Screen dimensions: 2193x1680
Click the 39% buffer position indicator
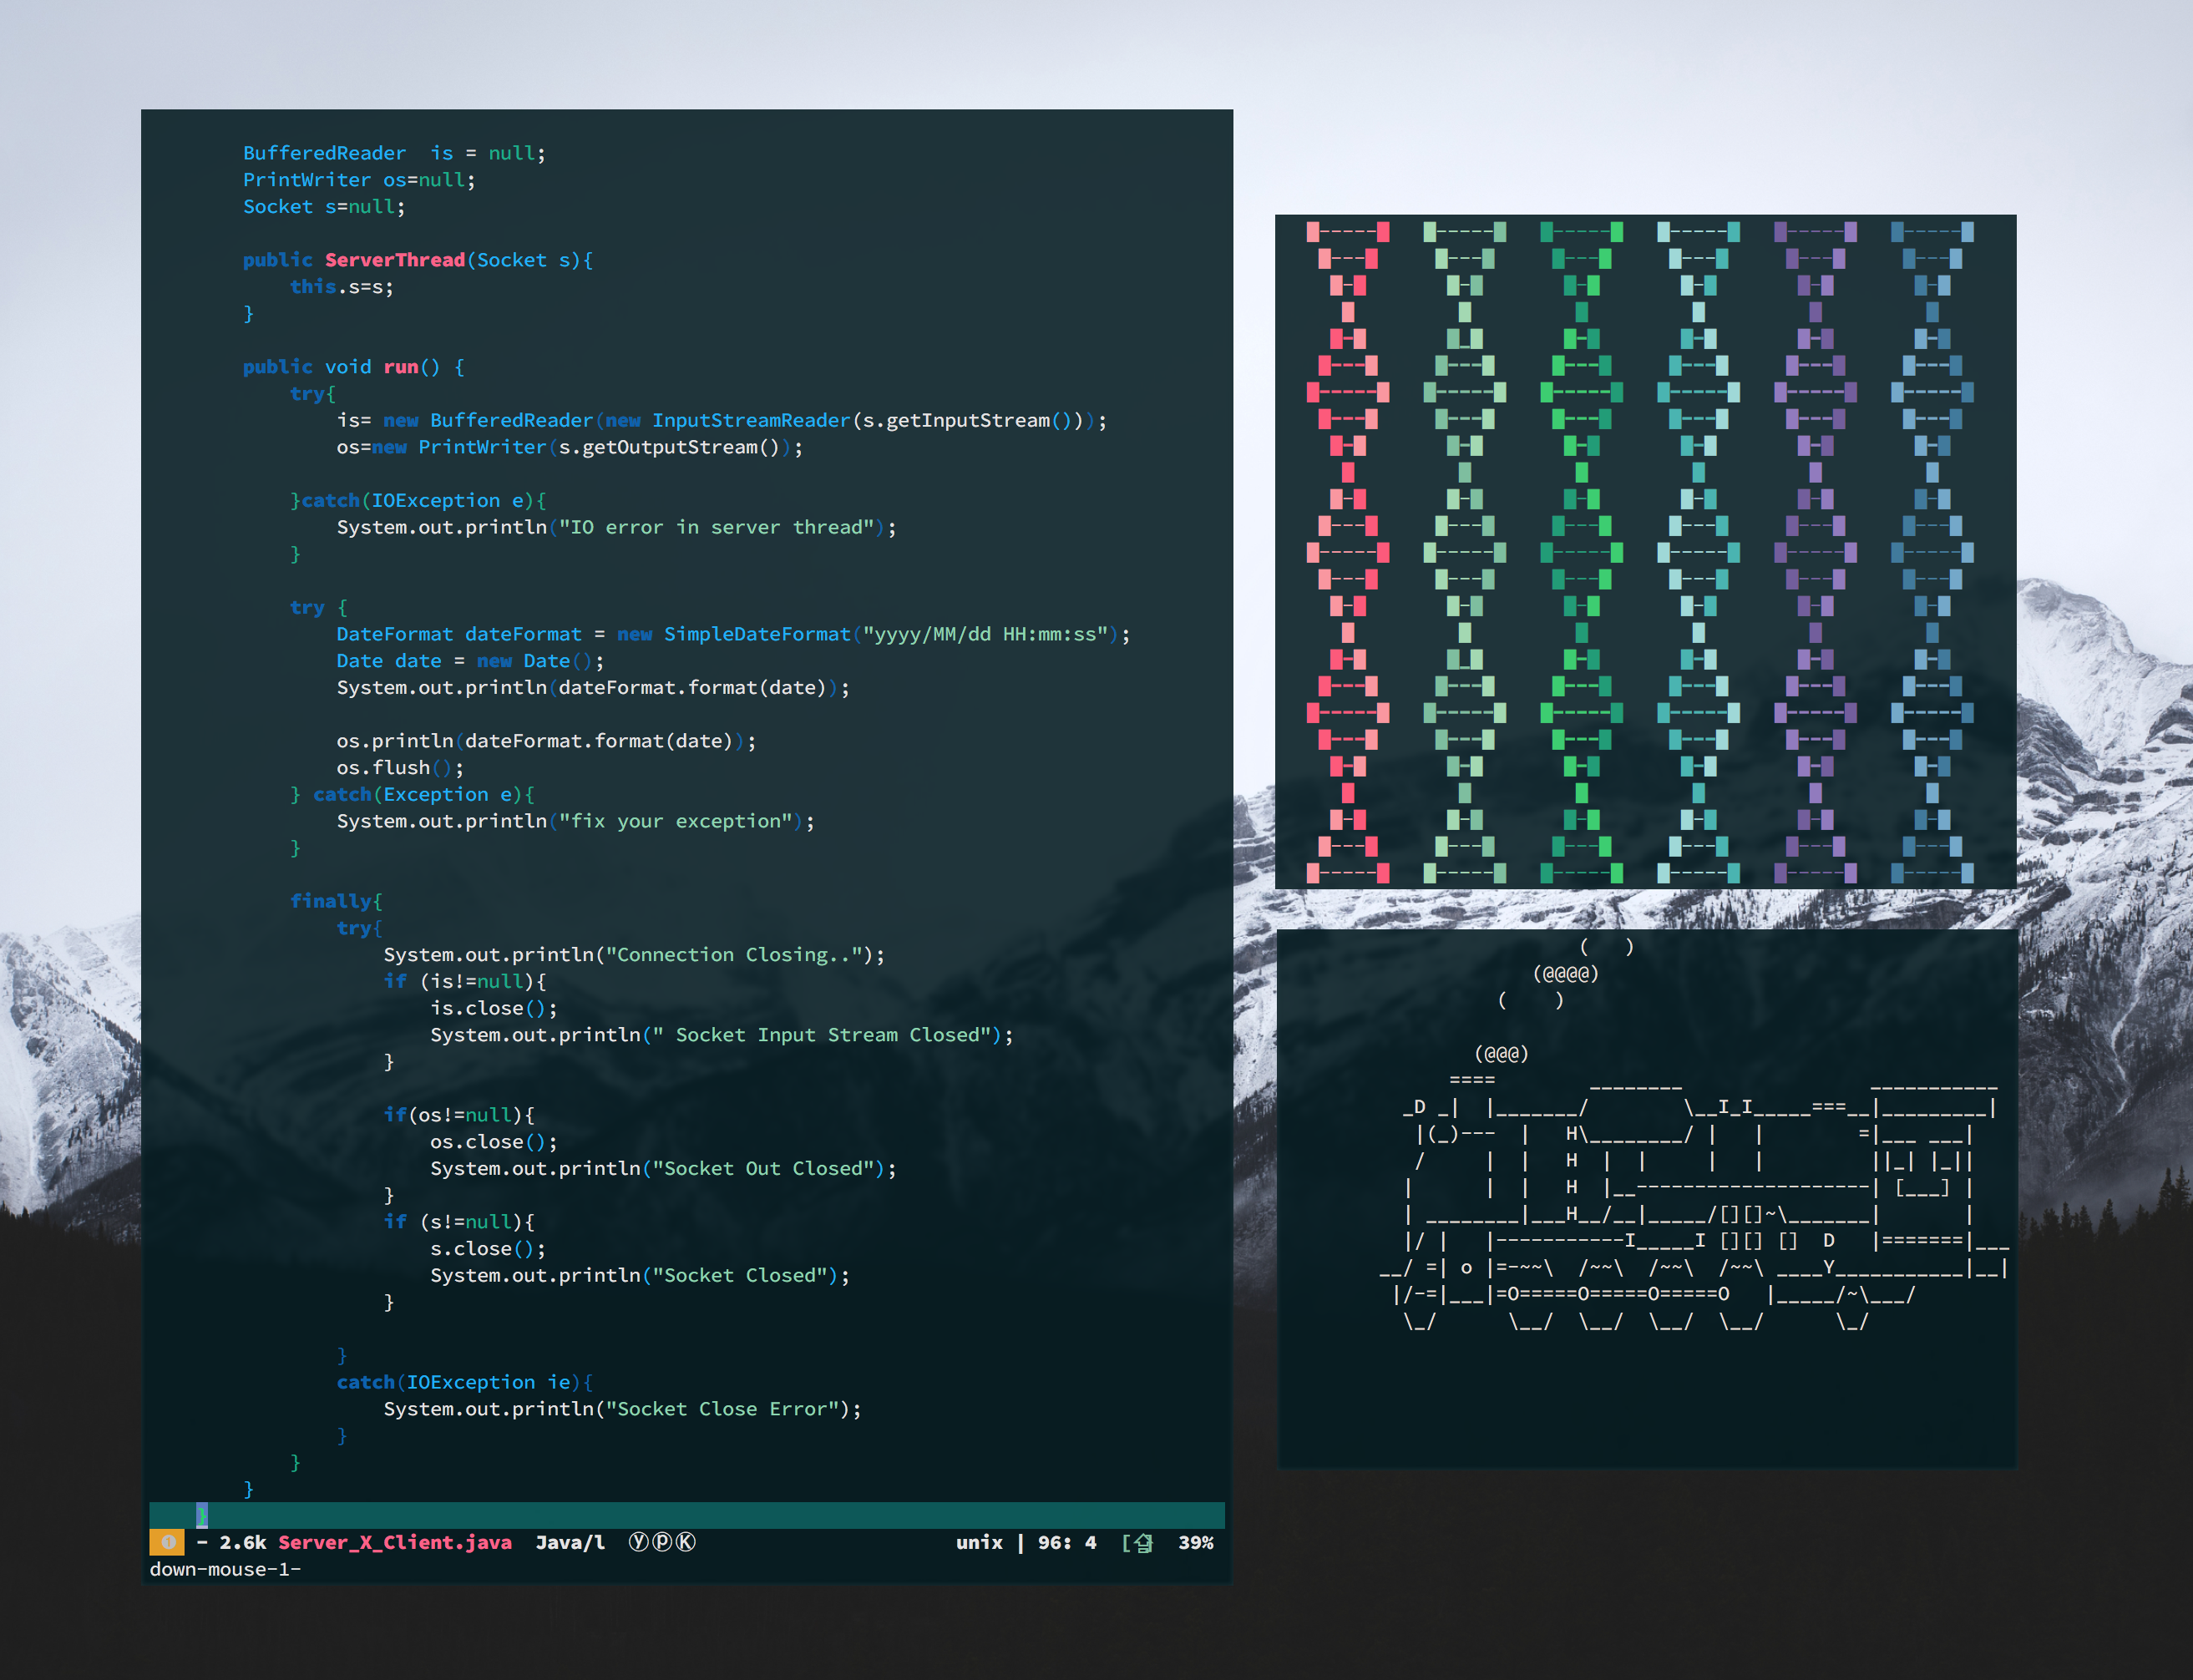1195,1542
